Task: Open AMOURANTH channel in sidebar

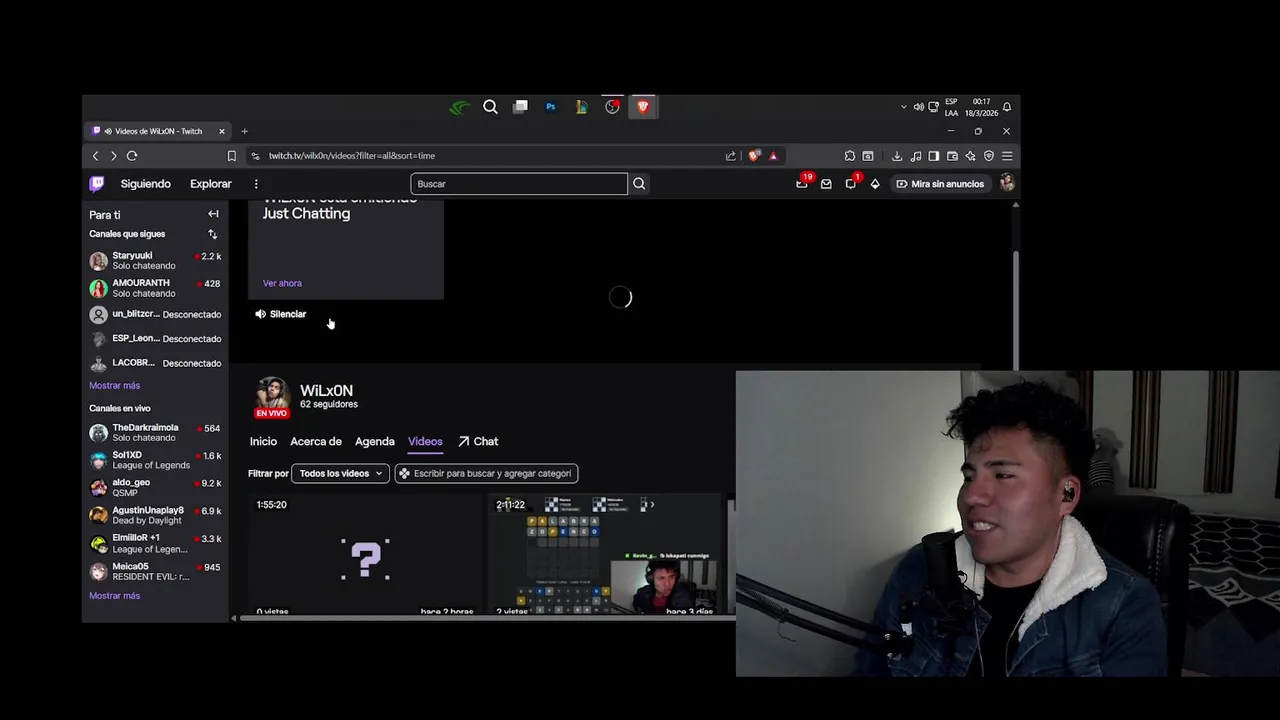Action: click(x=155, y=288)
